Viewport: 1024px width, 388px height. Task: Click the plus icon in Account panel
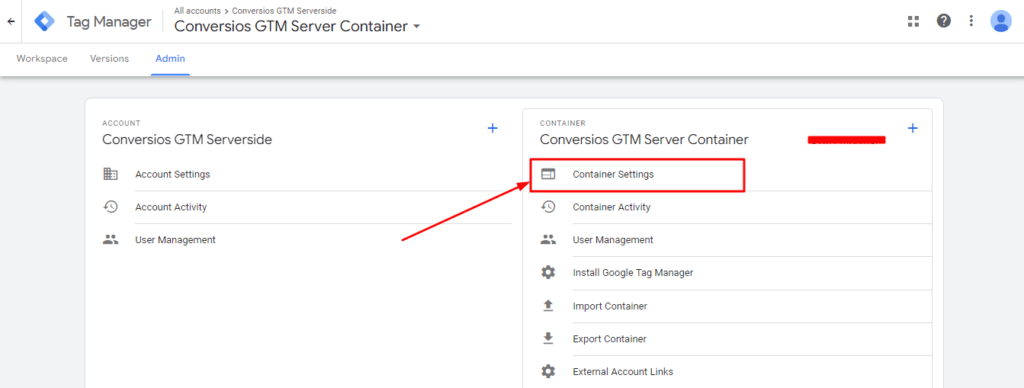coord(492,129)
